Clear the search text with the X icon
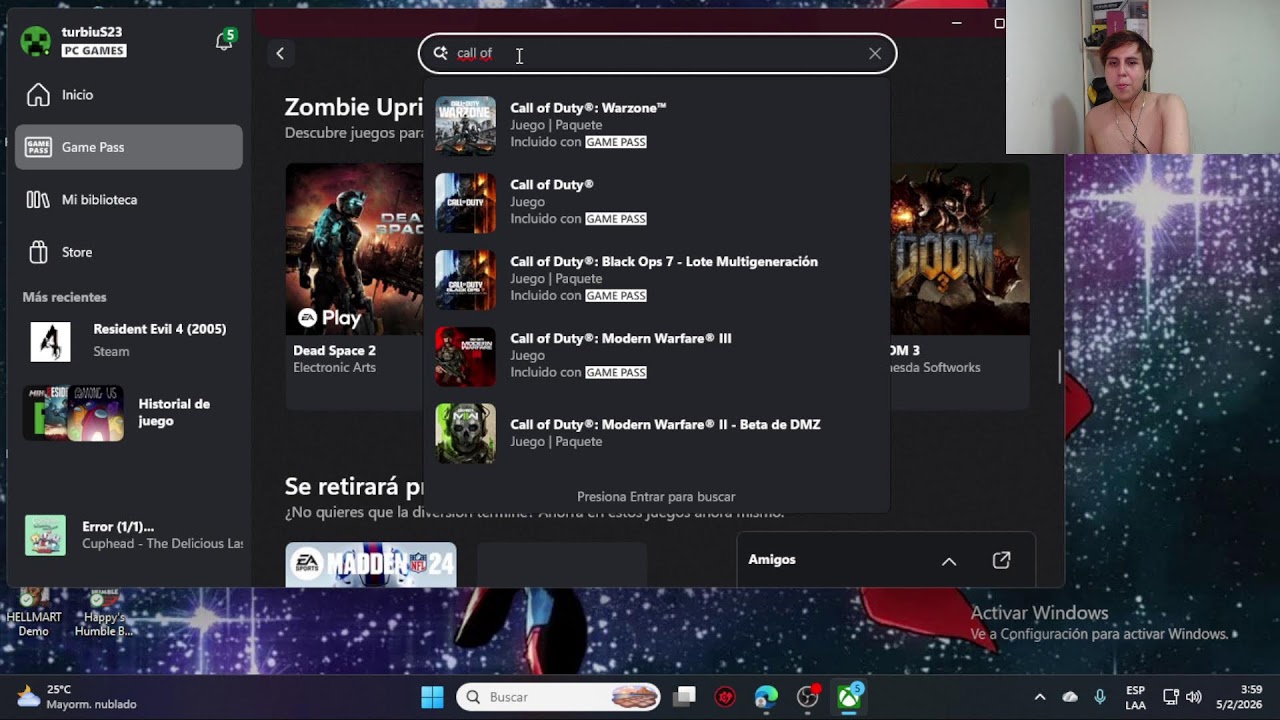1280x720 pixels. pos(875,54)
